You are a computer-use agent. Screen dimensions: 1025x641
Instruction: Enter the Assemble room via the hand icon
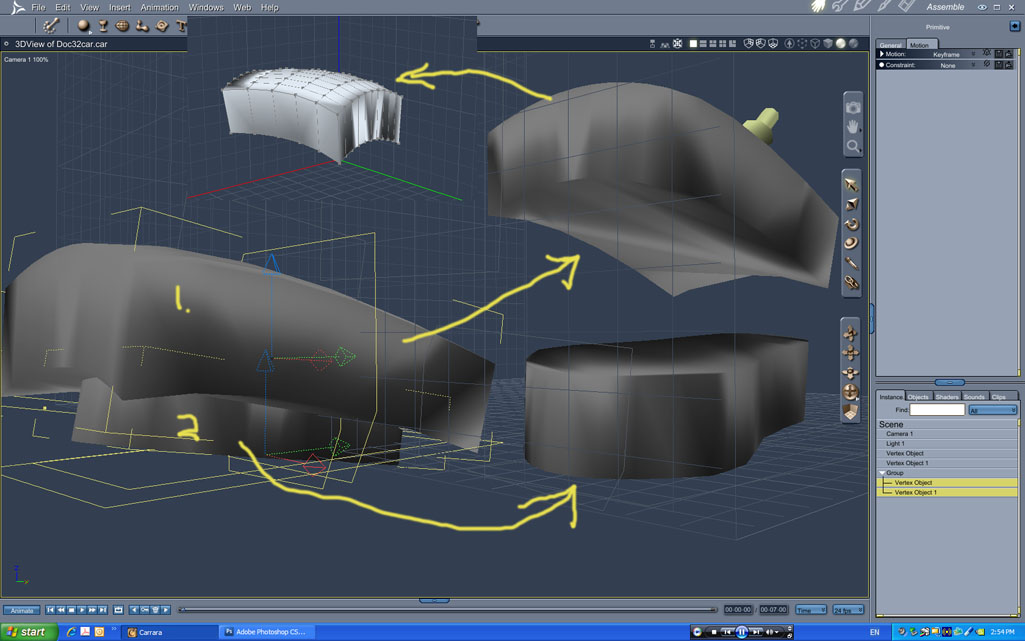pyautogui.click(x=817, y=7)
